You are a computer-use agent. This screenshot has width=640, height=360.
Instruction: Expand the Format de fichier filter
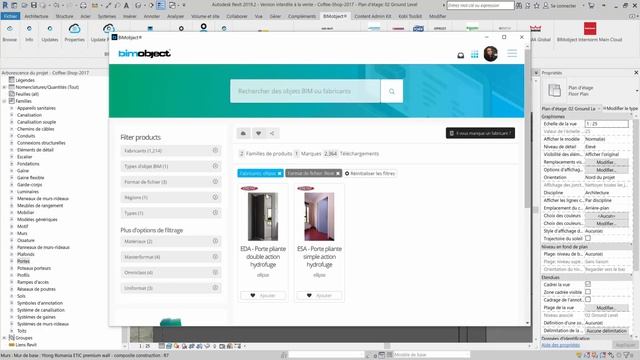coord(171,182)
